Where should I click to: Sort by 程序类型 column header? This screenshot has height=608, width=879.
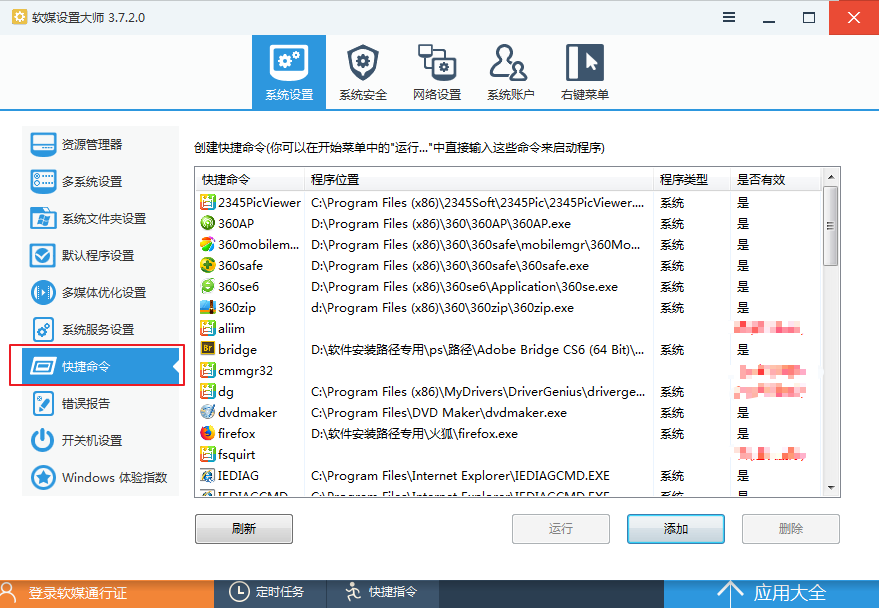(692, 180)
